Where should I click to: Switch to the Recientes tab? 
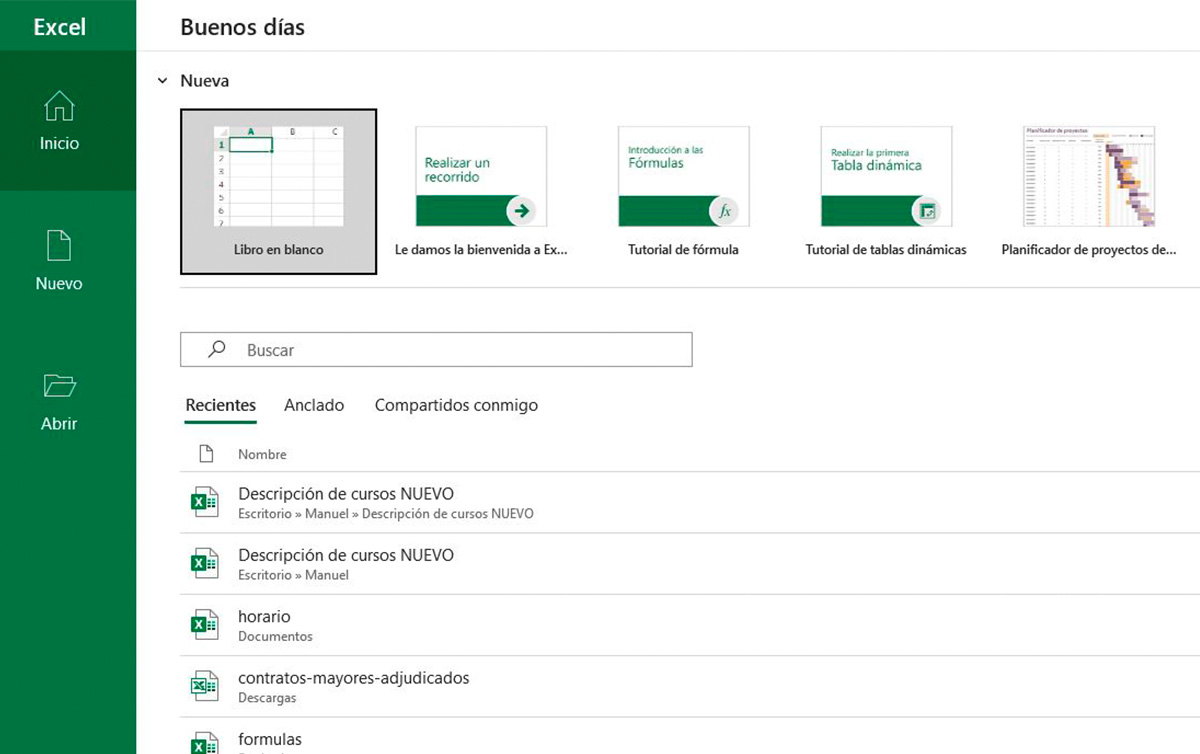coord(221,405)
